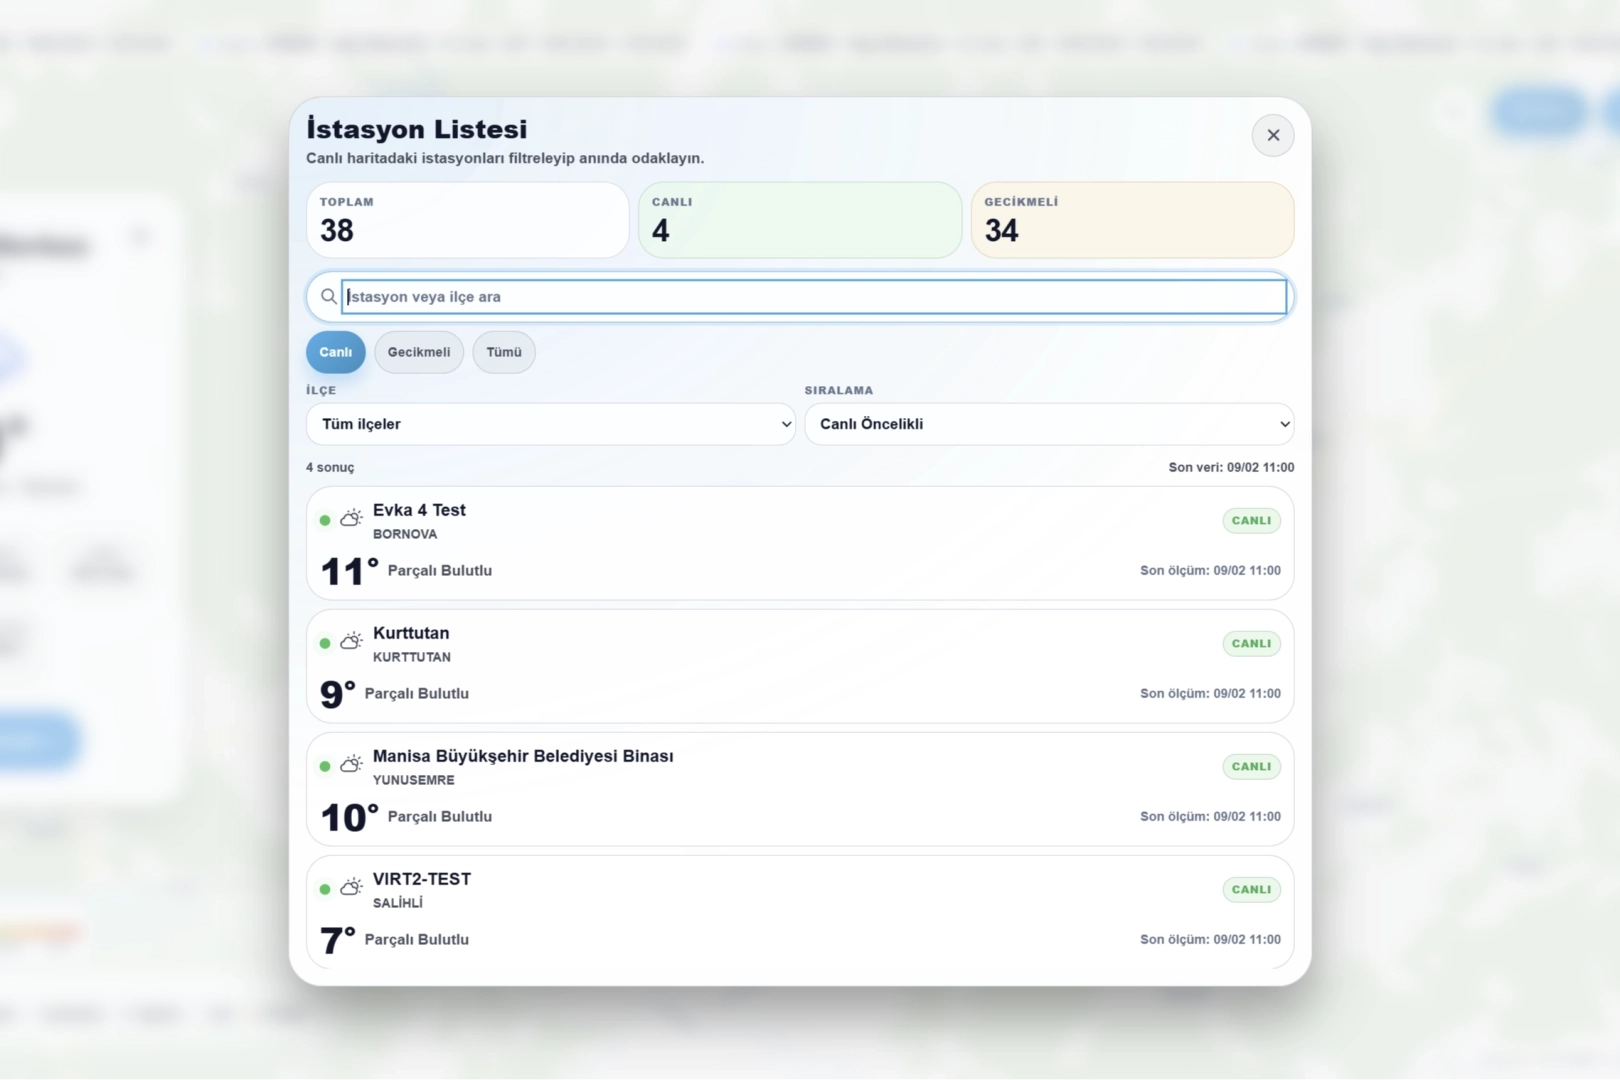Click the weather icon beside Evka 4 Test
The width and height of the screenshot is (1620, 1080).
[351, 518]
